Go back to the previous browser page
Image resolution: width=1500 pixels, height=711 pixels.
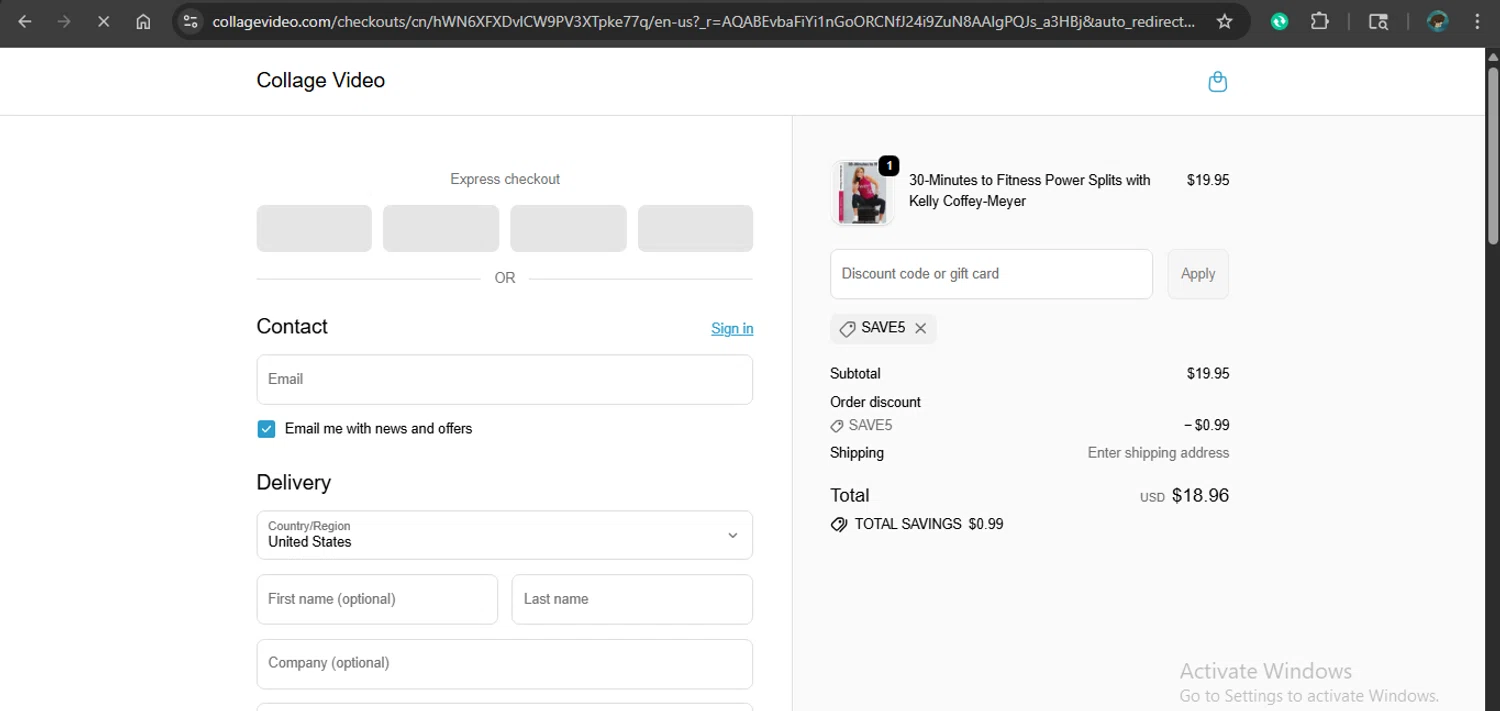[25, 21]
